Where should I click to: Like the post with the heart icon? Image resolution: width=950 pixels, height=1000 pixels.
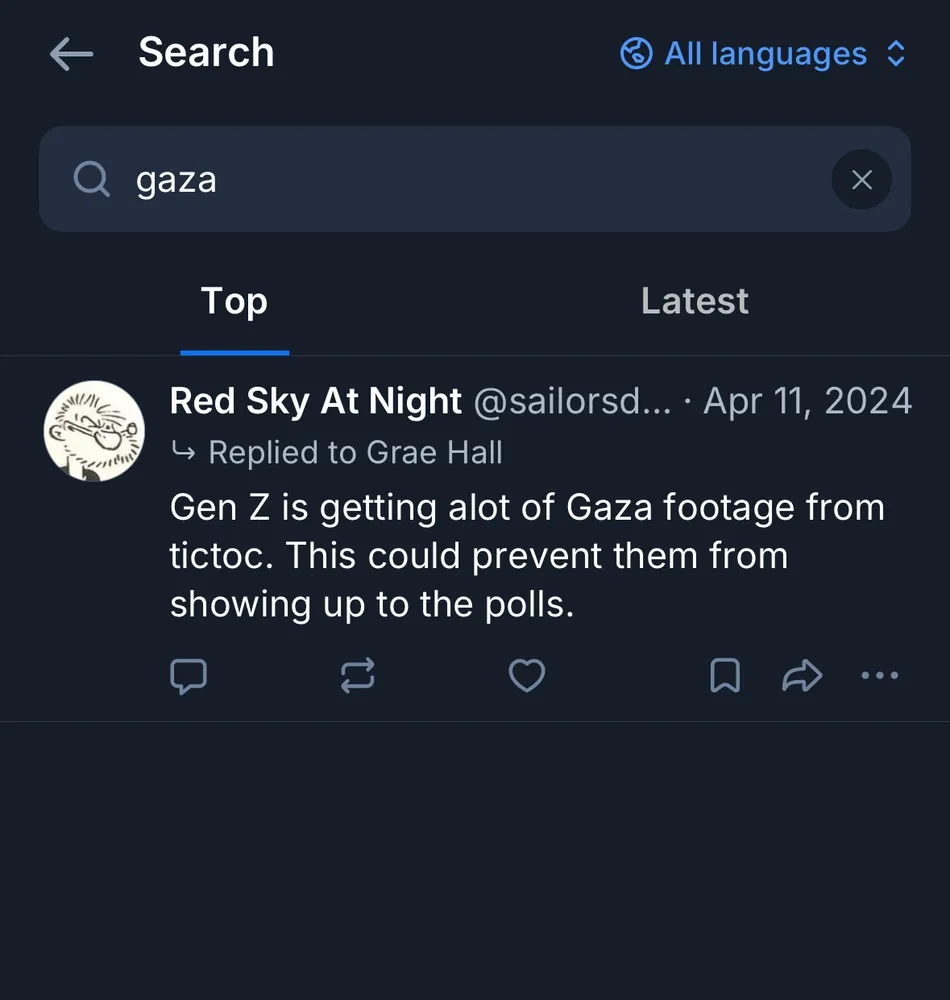[527, 677]
